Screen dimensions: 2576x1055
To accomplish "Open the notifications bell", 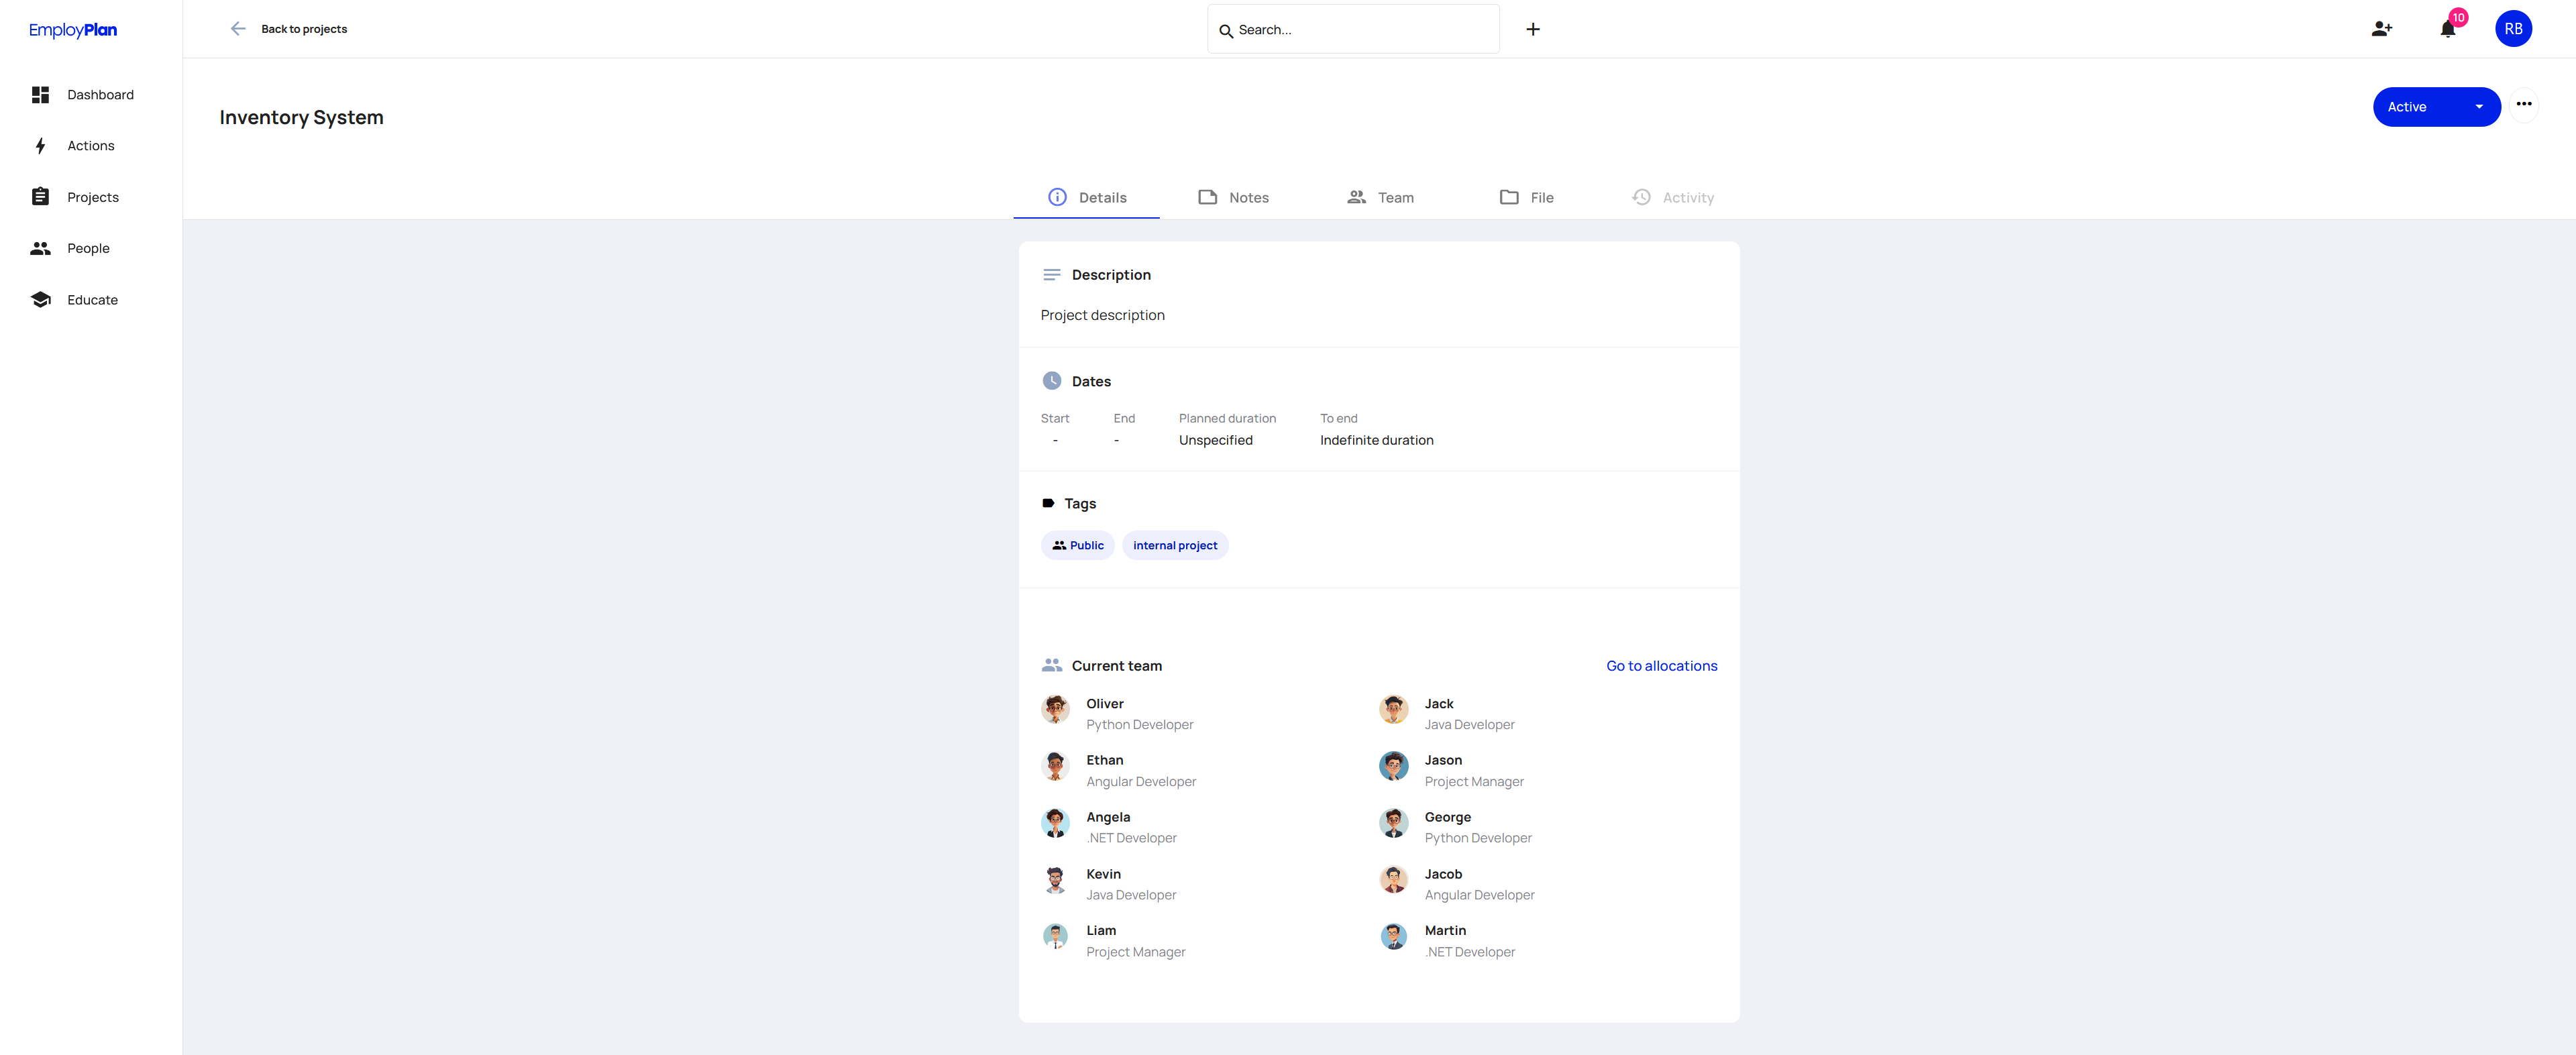I will point(2447,29).
